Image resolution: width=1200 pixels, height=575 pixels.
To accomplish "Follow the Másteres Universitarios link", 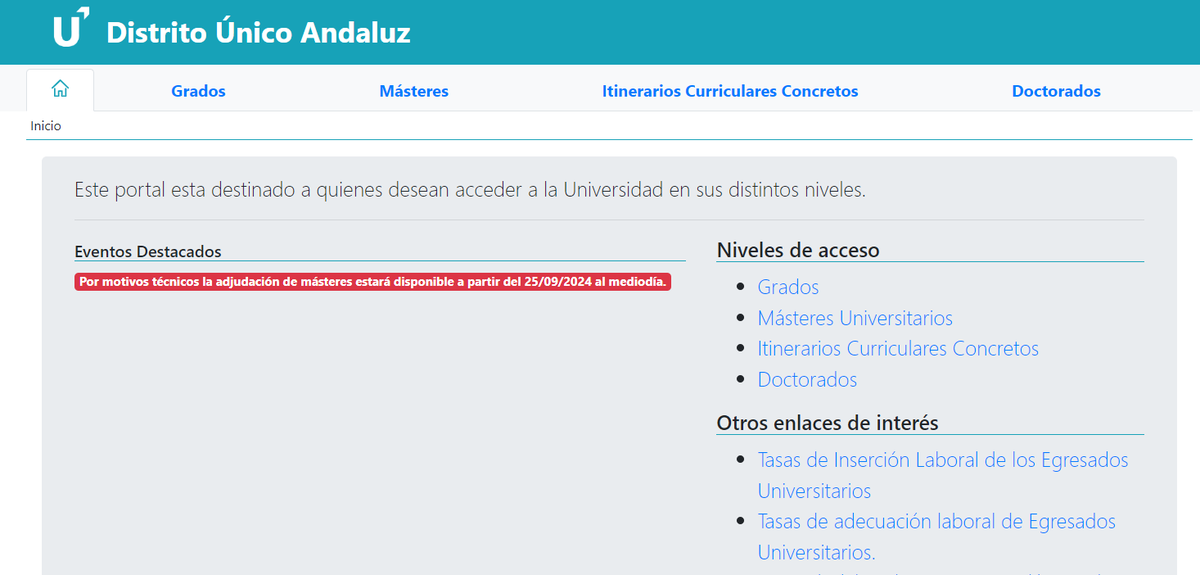I will click(x=855, y=318).
